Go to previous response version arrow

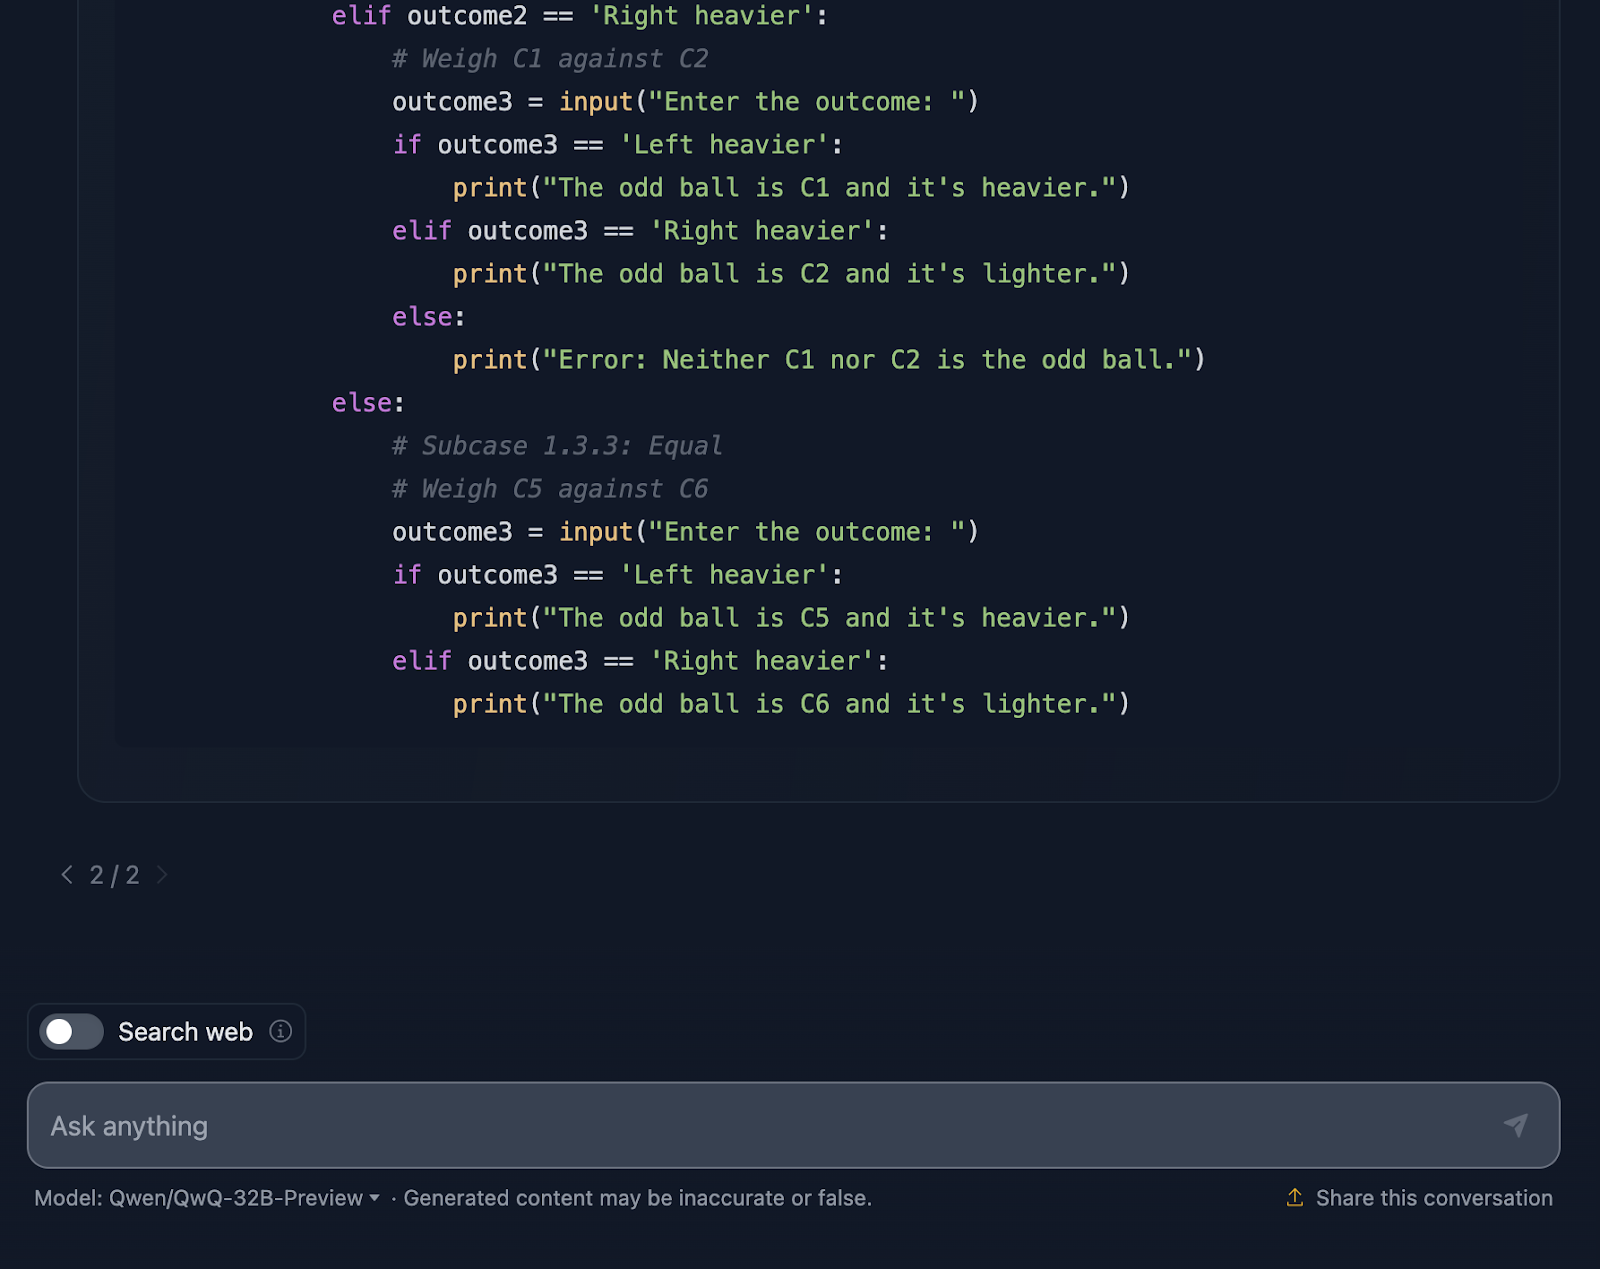point(67,875)
